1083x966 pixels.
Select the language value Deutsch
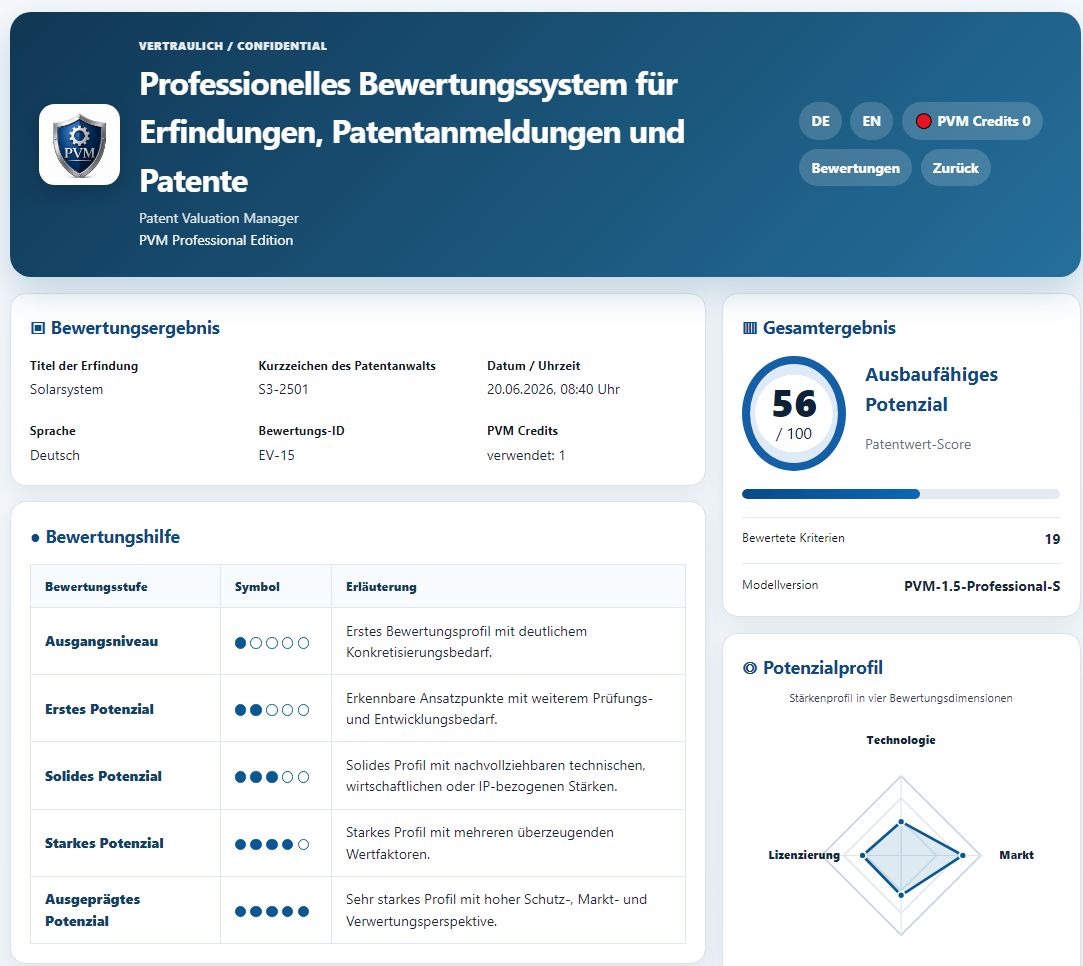coord(55,456)
